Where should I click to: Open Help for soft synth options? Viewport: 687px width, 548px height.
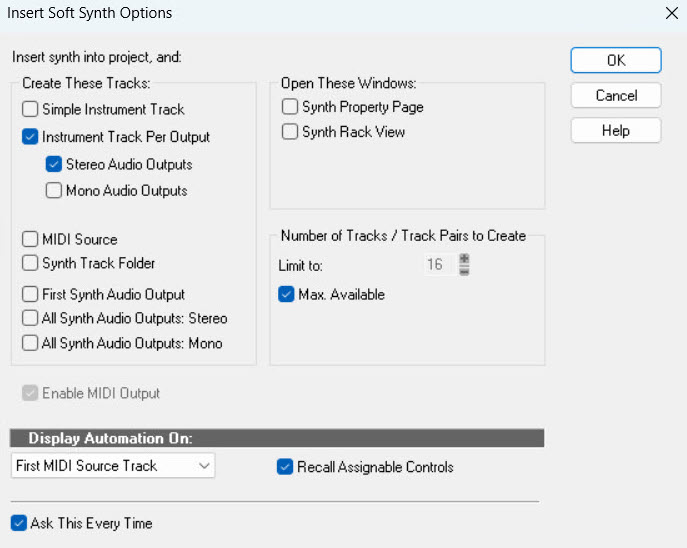(615, 131)
